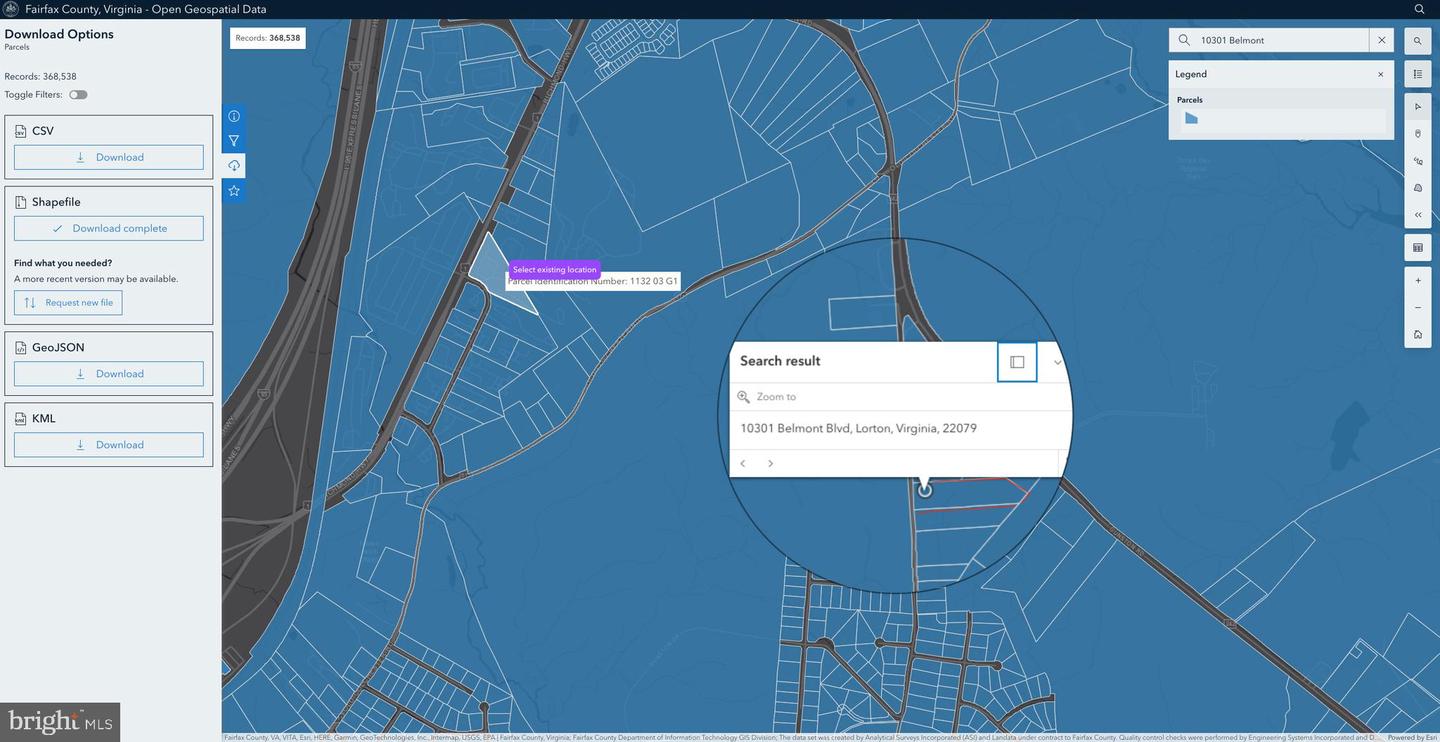Open the filter funnel panel
The width and height of the screenshot is (1440, 742).
pos(234,141)
